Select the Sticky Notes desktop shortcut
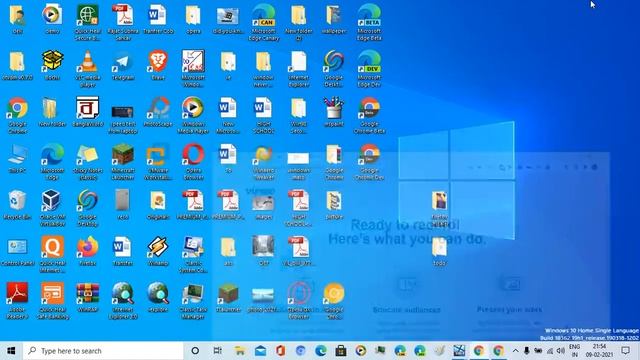This screenshot has width=640, height=360. click(x=87, y=162)
